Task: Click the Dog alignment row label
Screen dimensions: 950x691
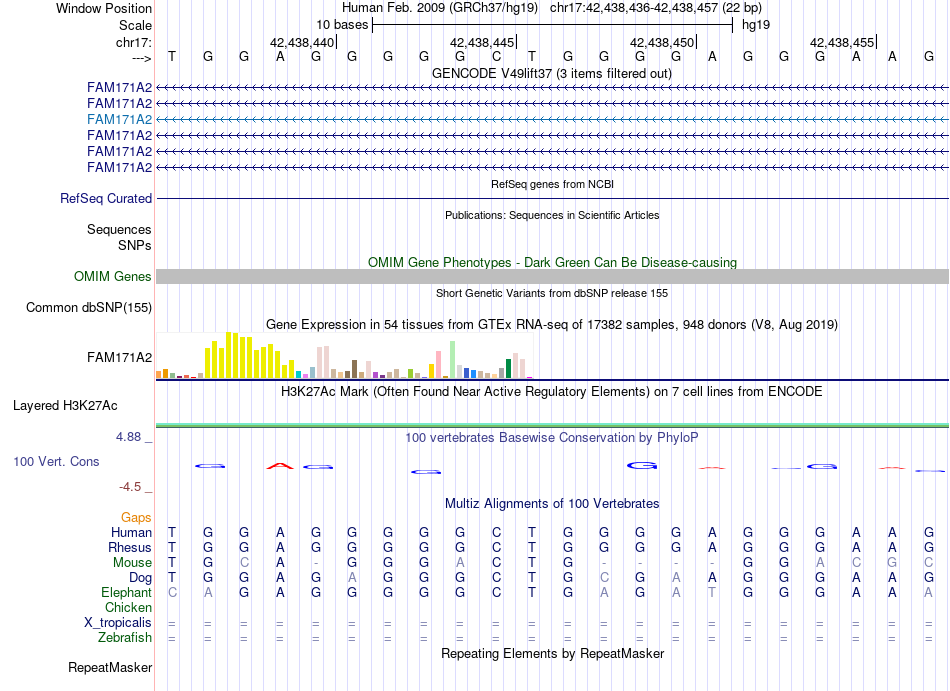Action: (140, 578)
